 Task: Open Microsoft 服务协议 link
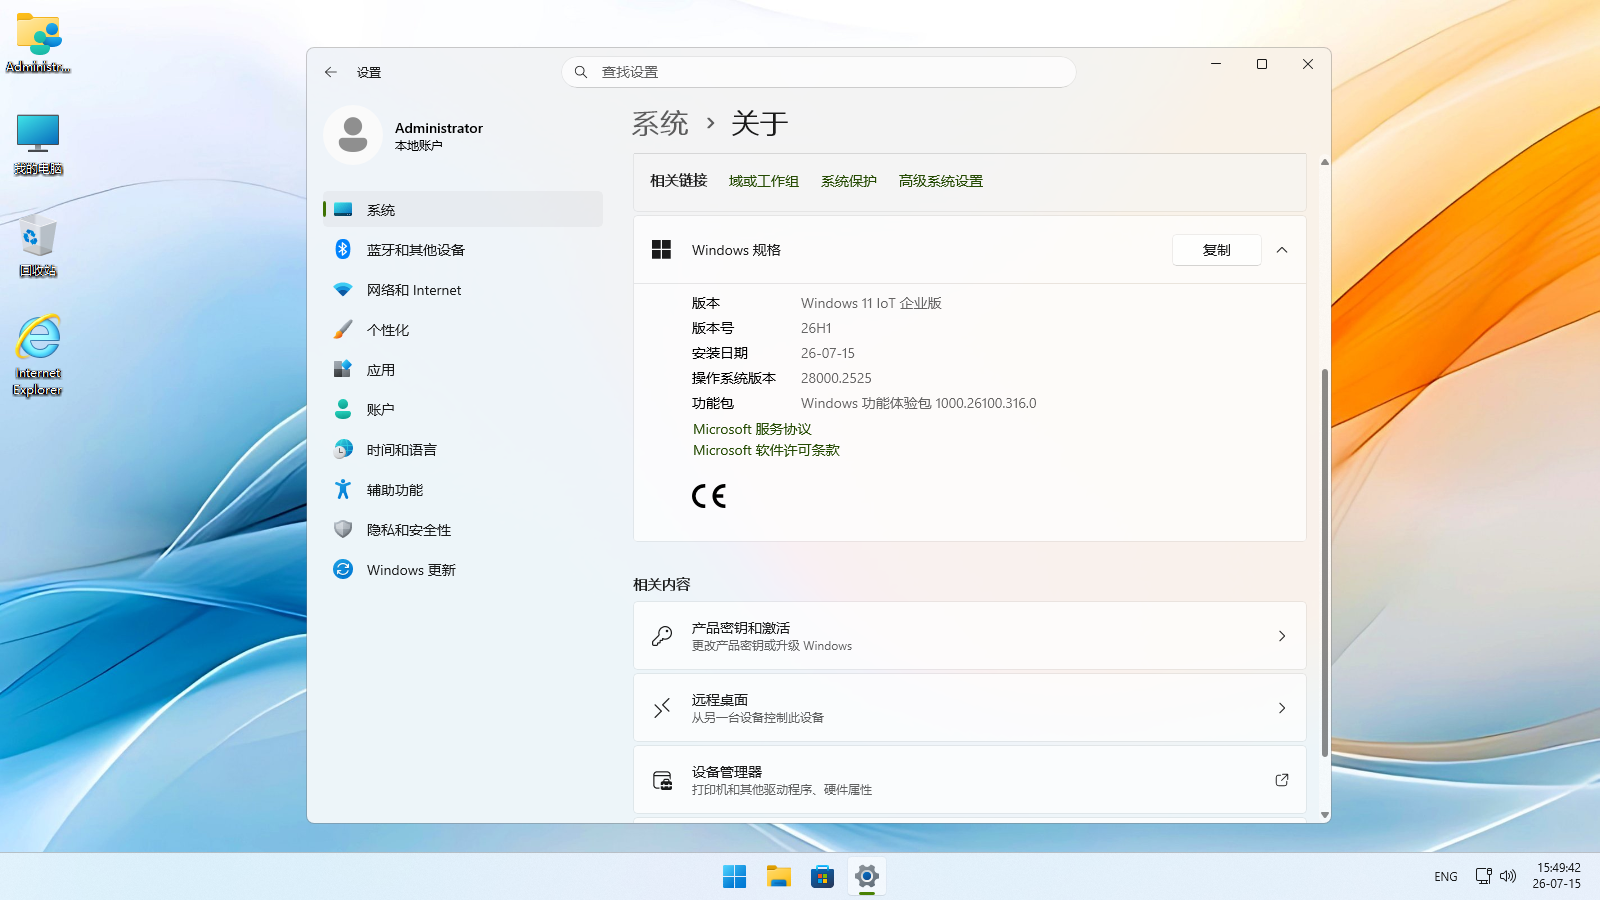point(752,429)
